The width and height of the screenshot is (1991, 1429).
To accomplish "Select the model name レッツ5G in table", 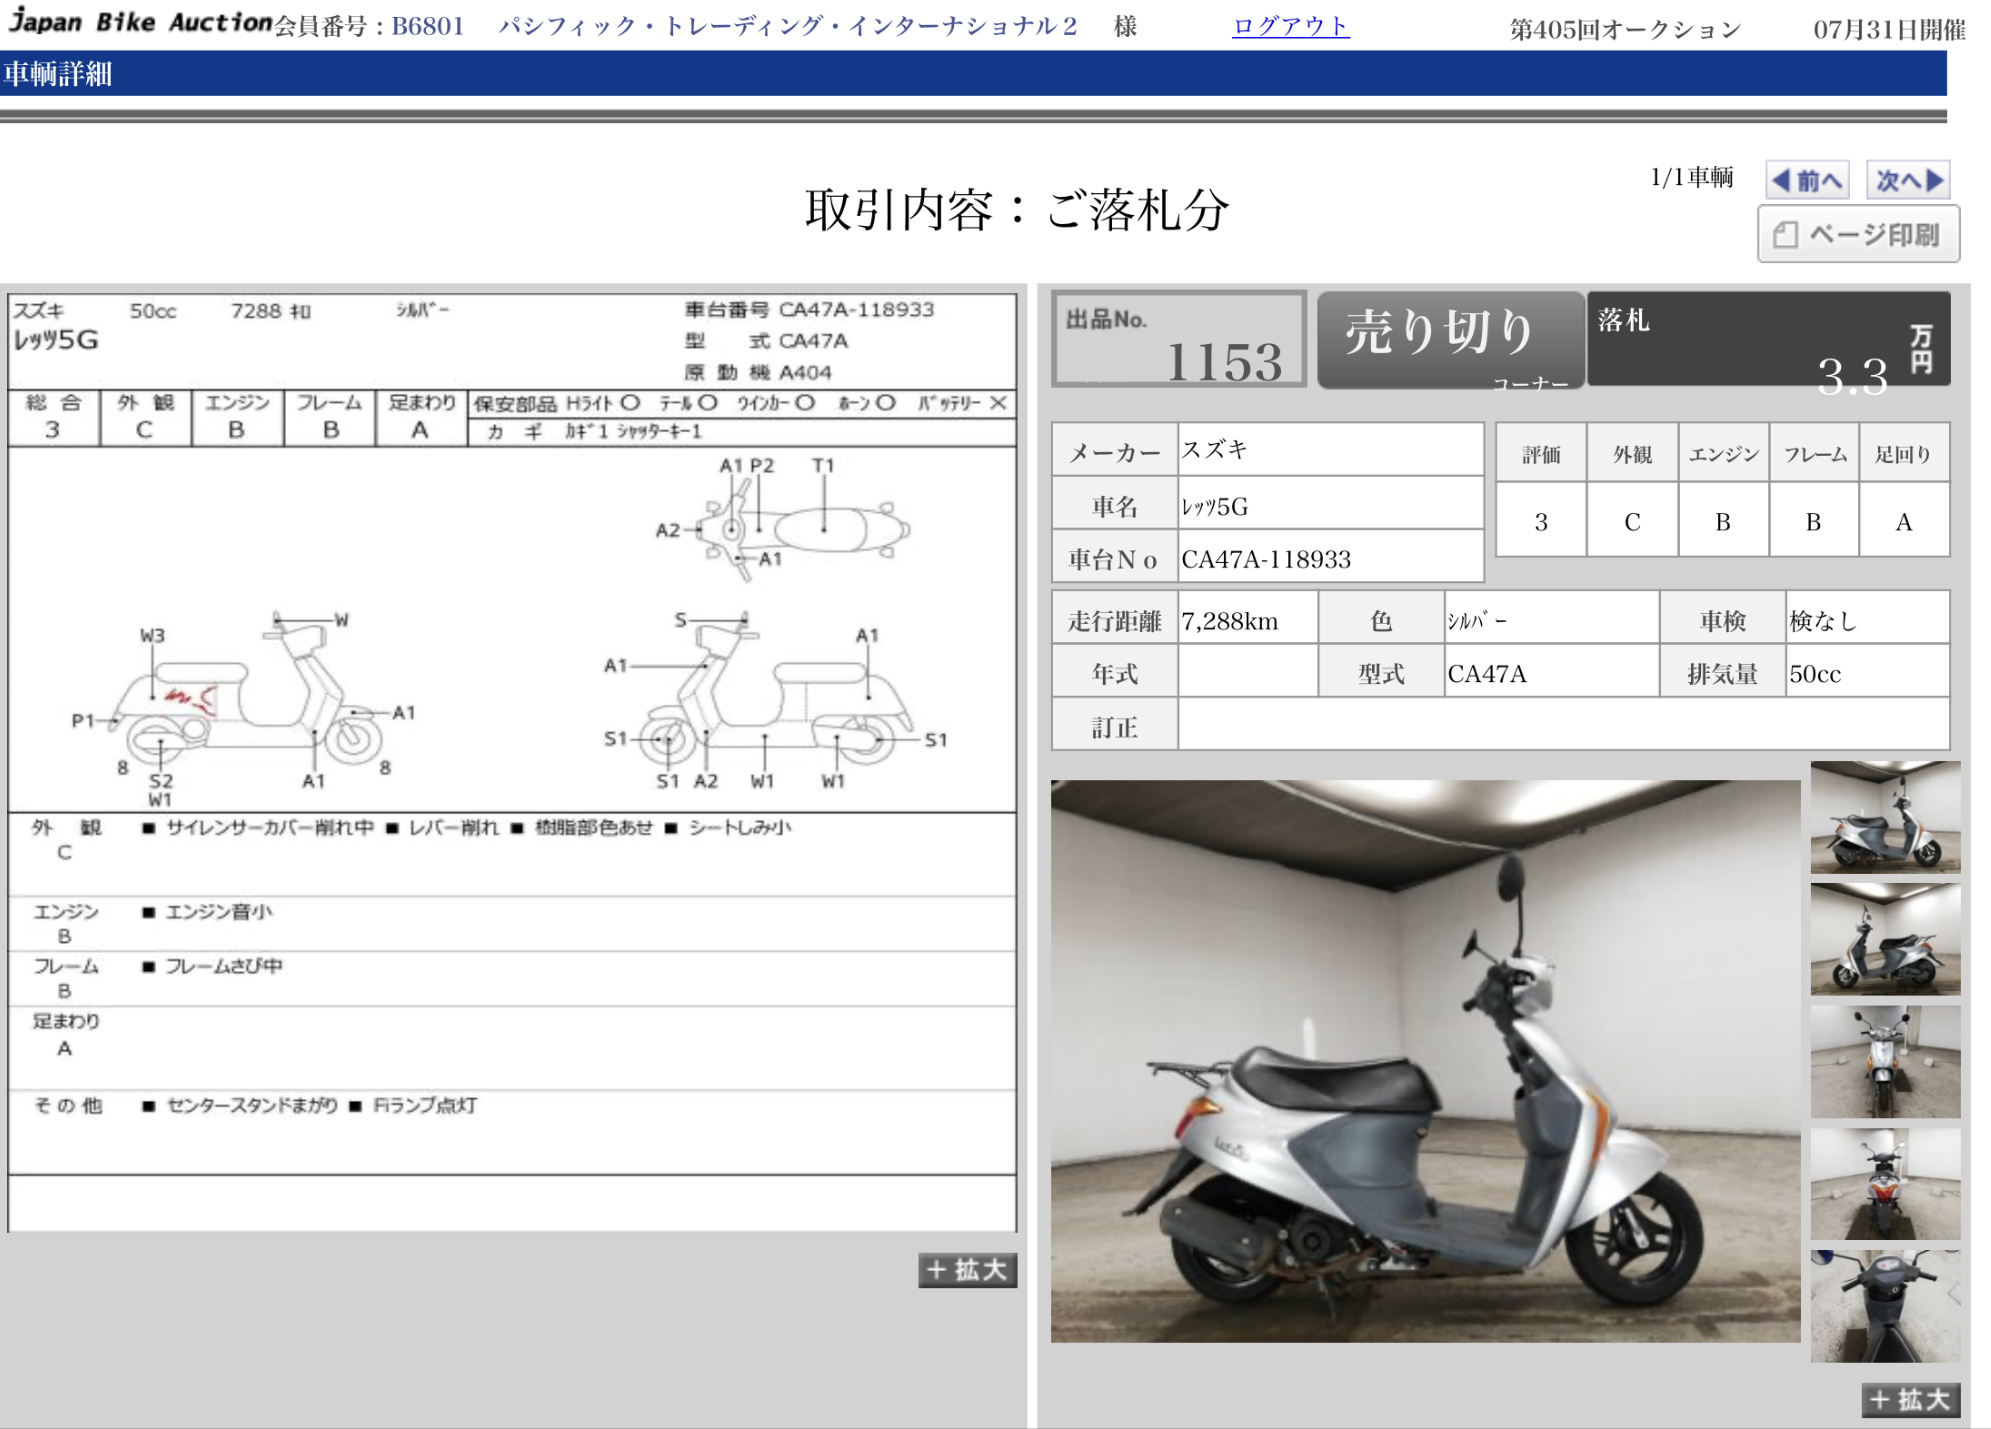I will 1214,507.
